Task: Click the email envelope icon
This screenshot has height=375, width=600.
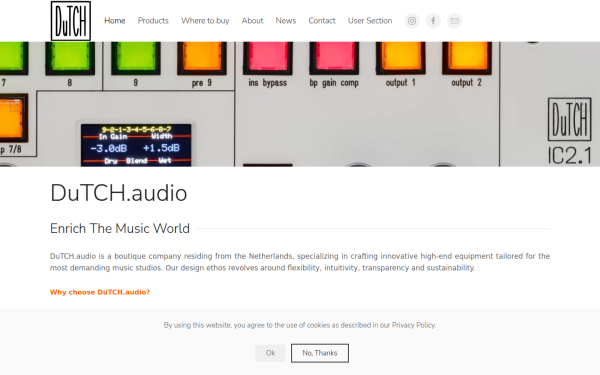Action: coord(455,21)
